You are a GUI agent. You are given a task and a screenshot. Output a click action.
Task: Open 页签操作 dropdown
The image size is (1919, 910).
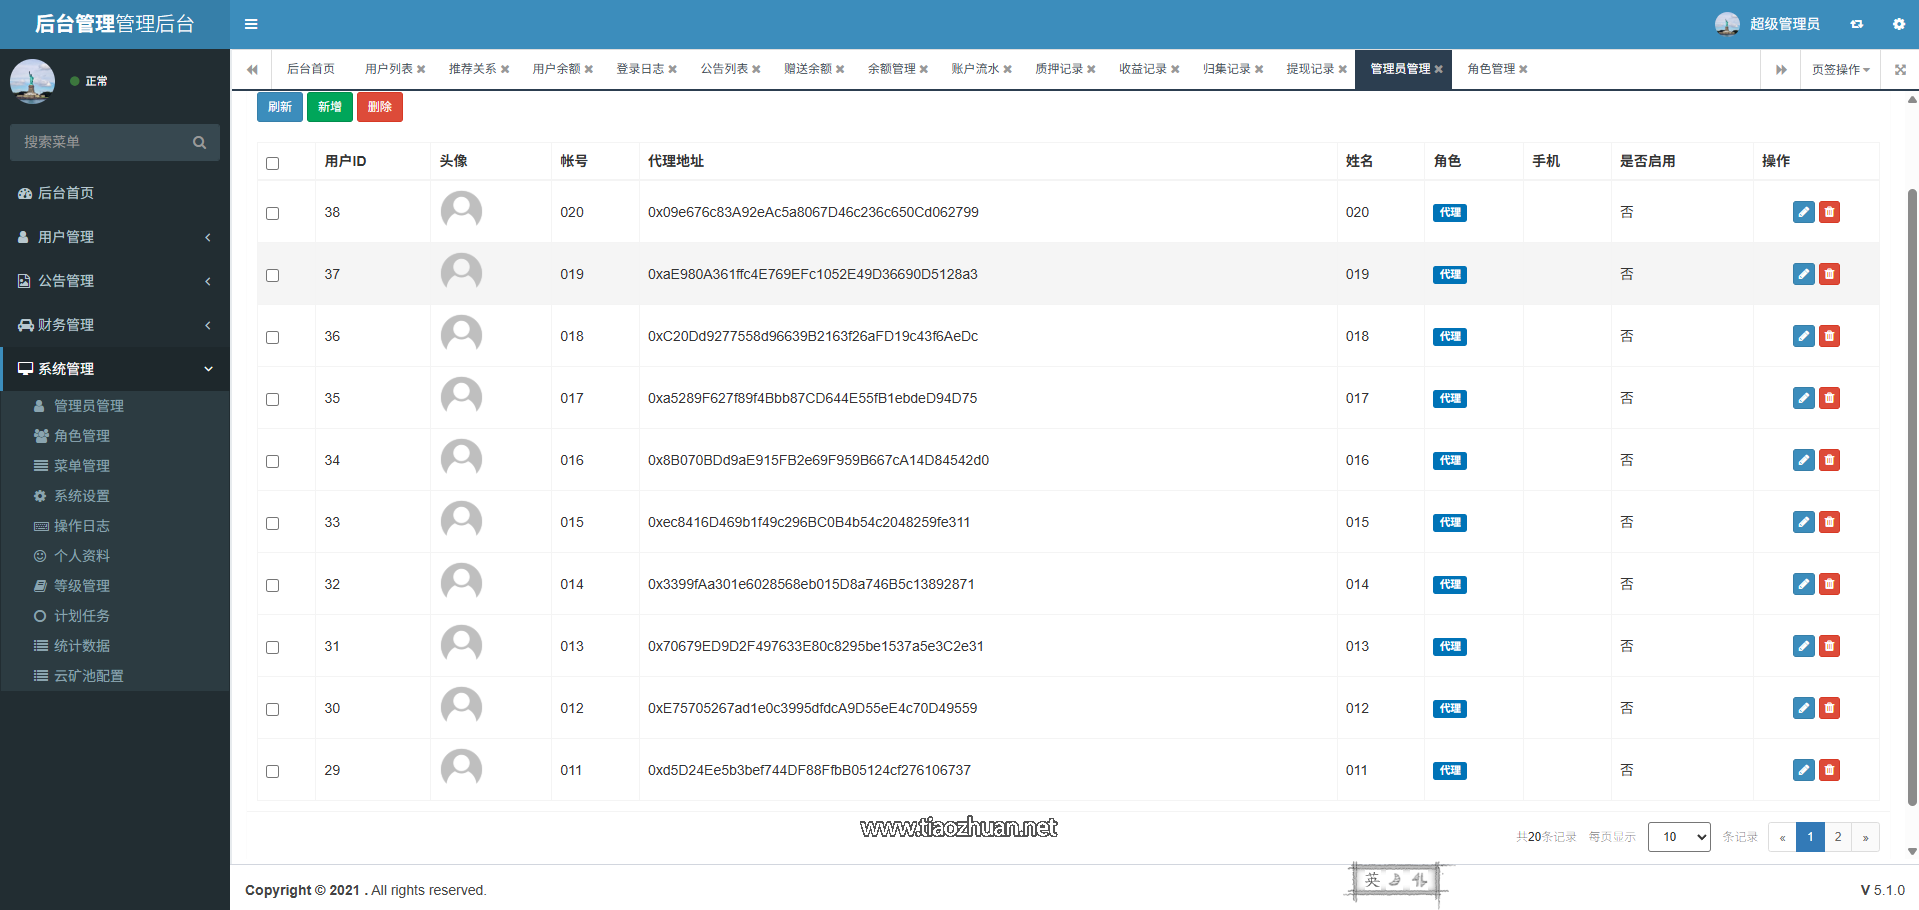tap(1840, 69)
